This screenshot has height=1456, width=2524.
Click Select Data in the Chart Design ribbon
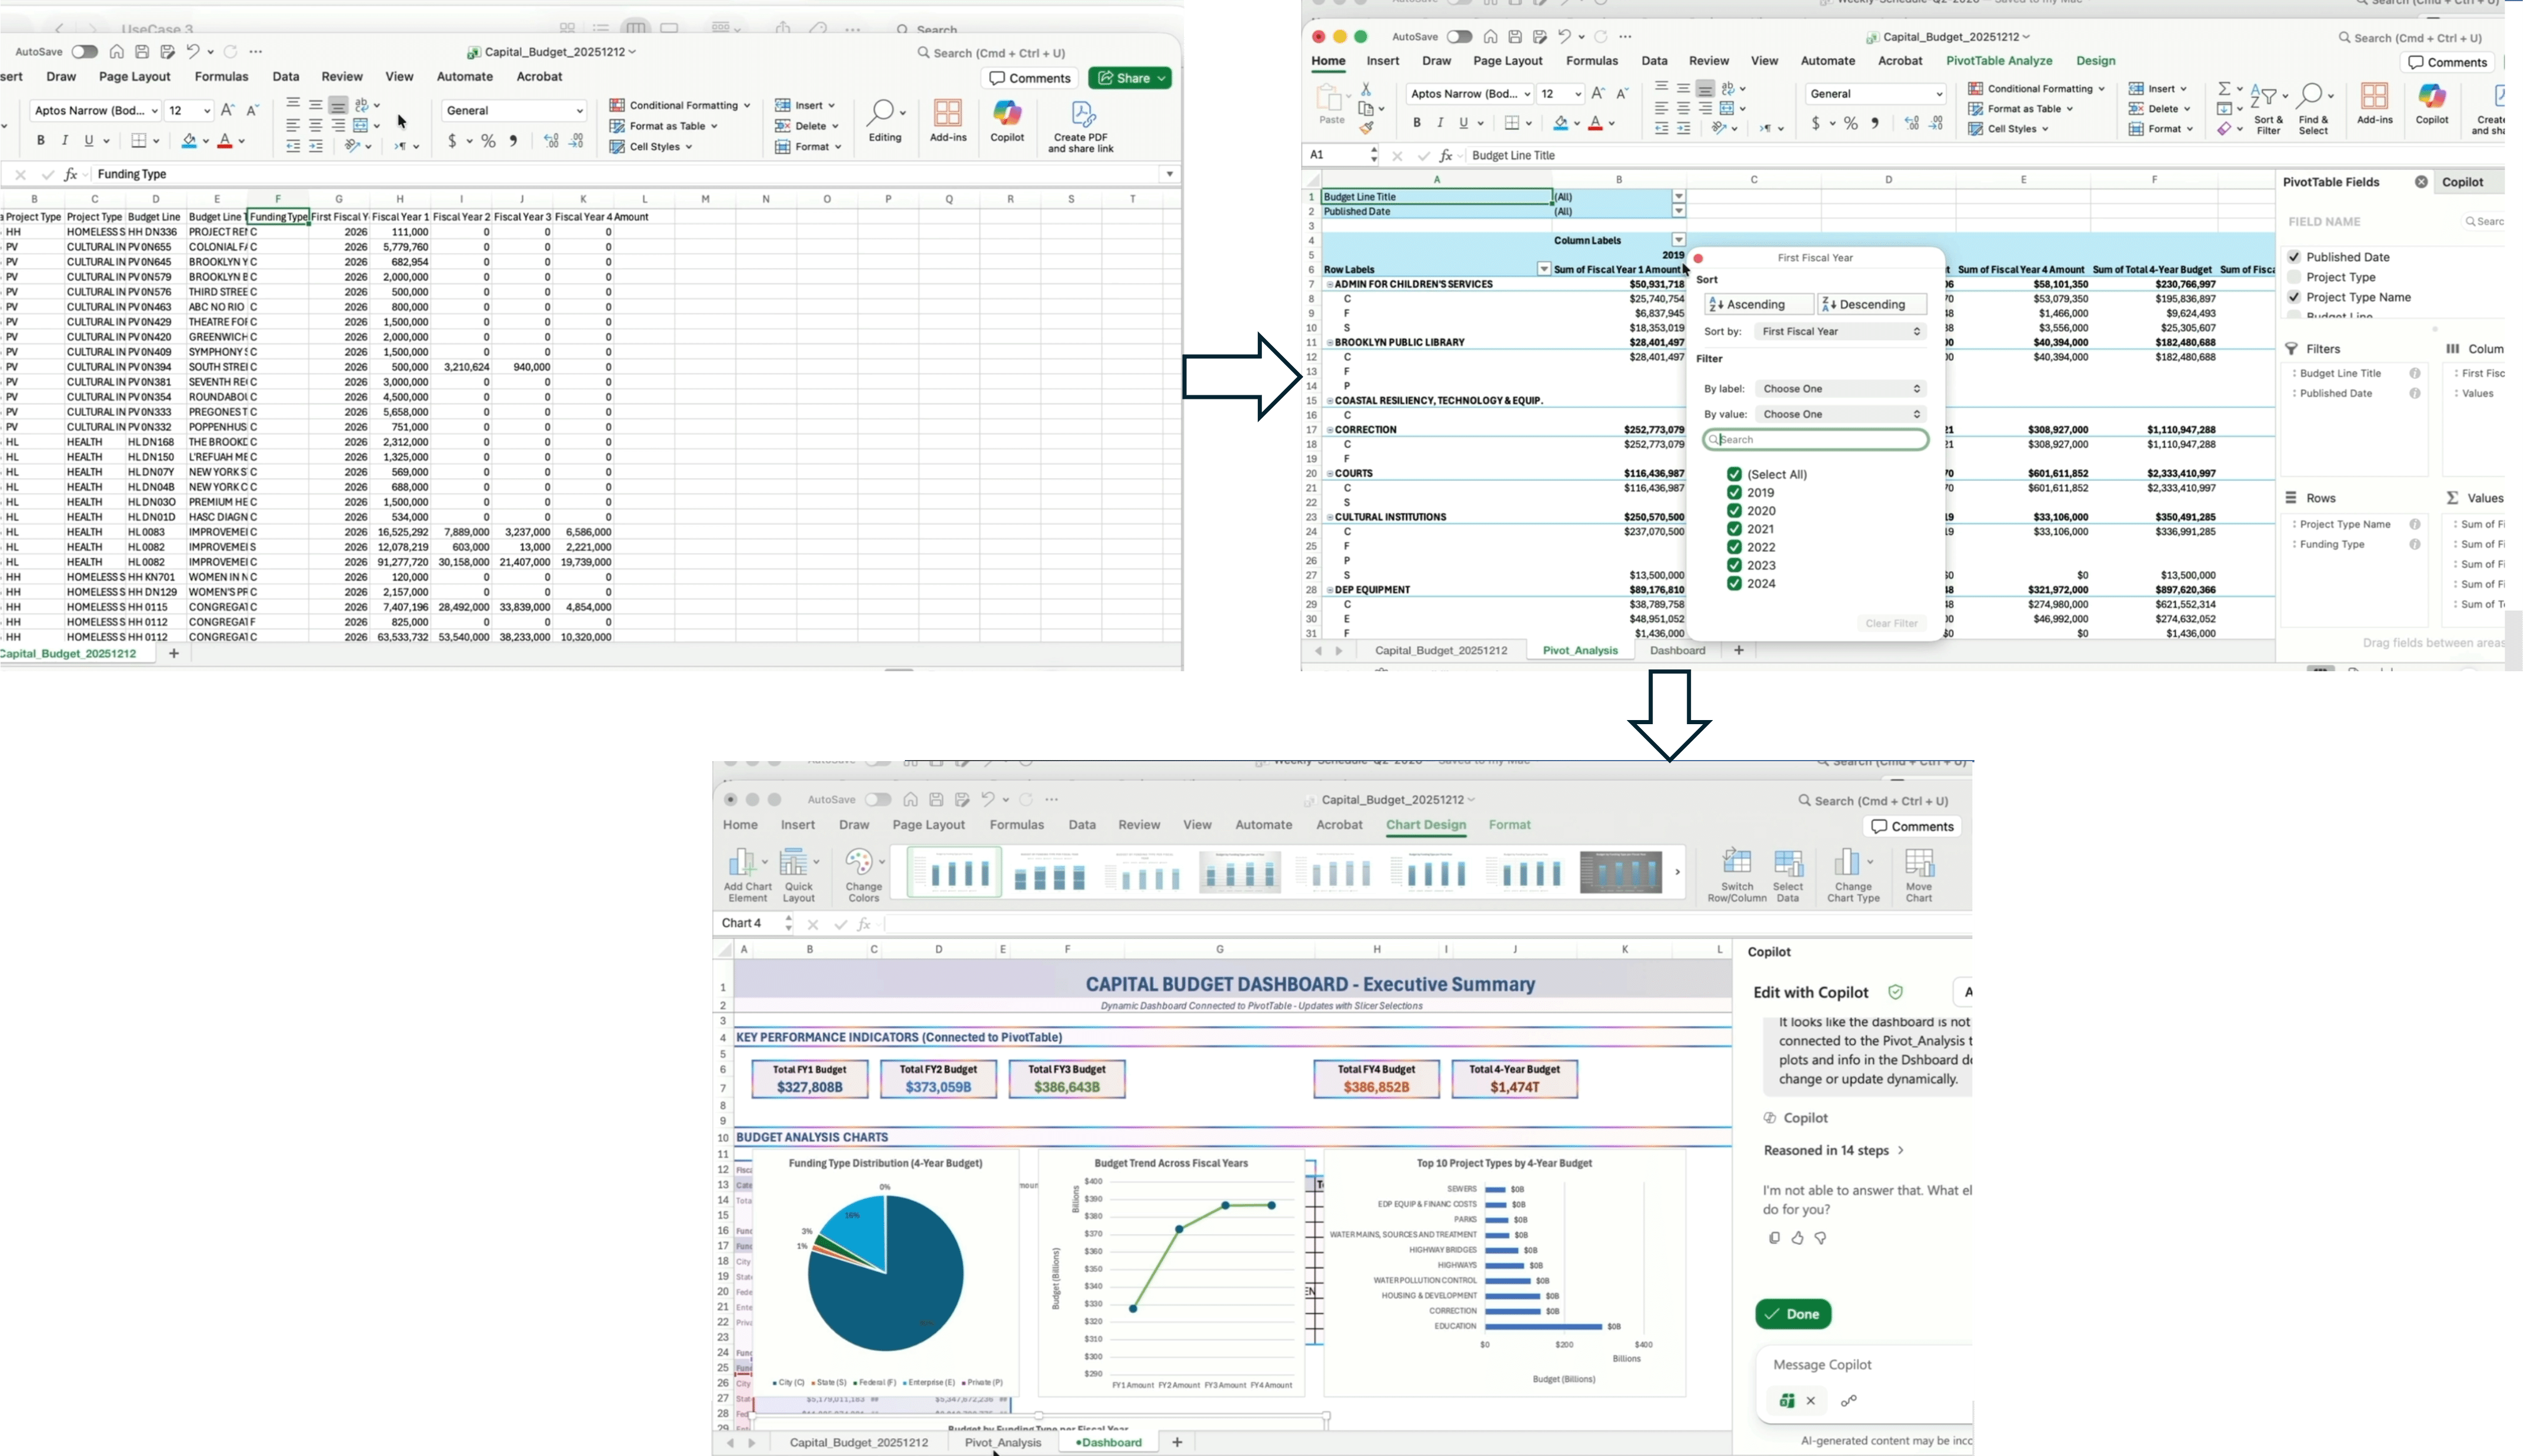pos(1787,875)
